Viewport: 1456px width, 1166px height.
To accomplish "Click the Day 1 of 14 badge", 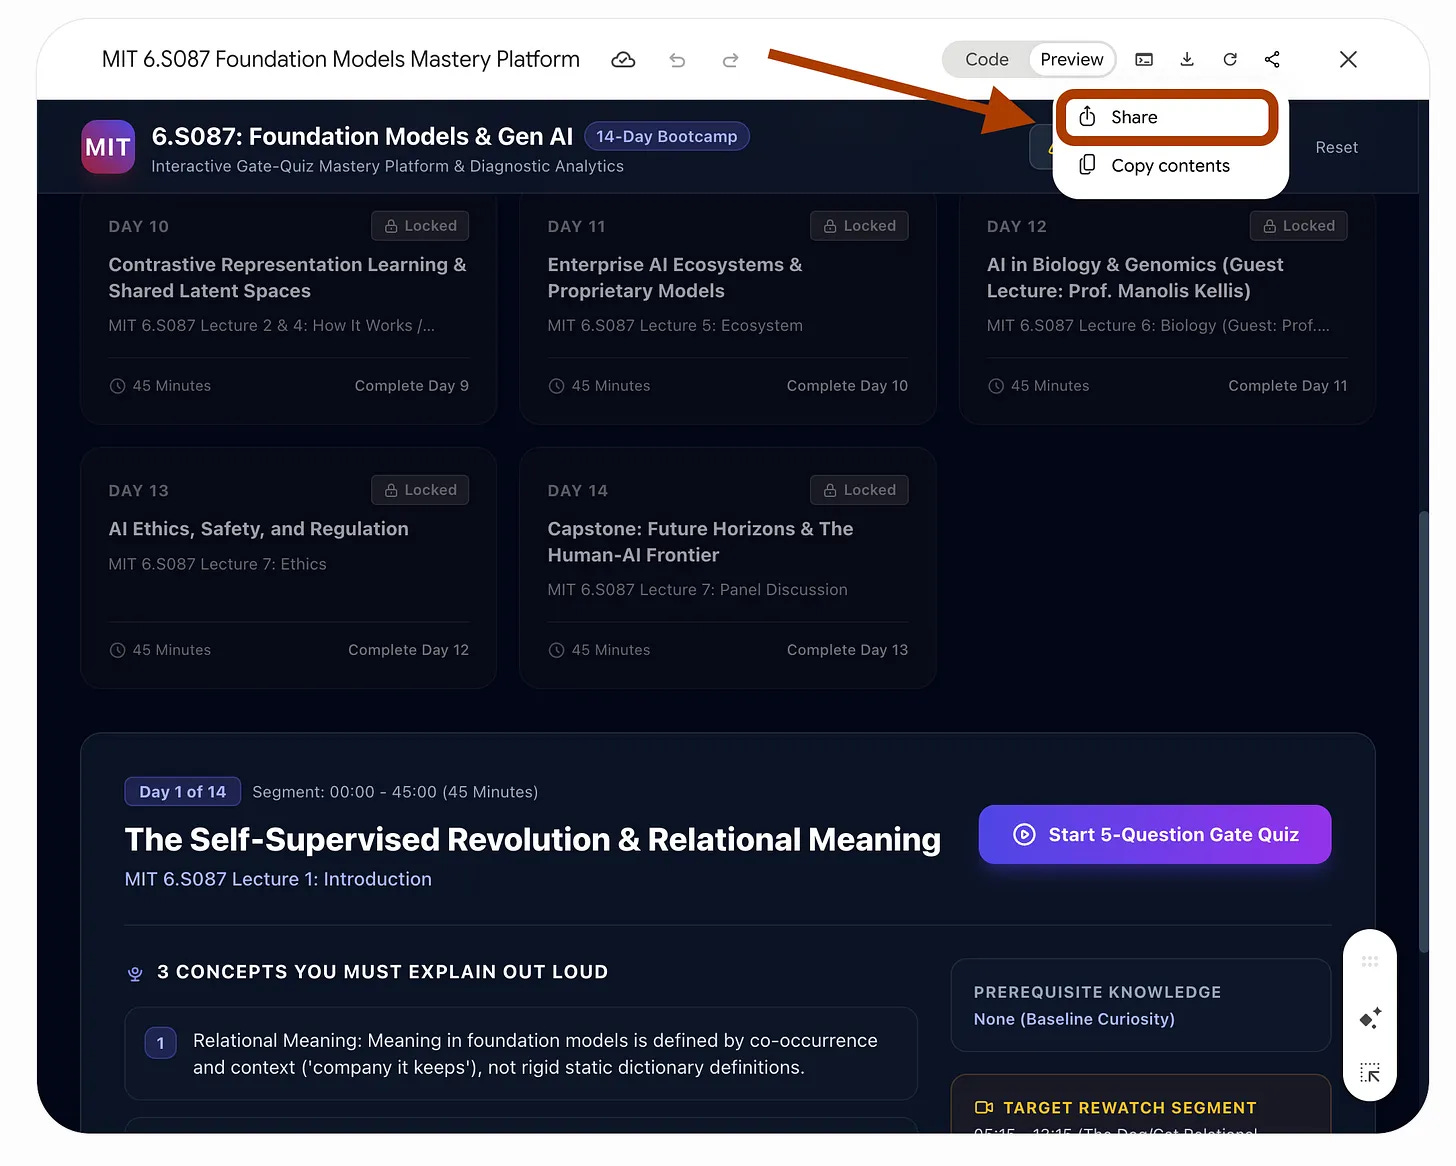I will 183,792.
